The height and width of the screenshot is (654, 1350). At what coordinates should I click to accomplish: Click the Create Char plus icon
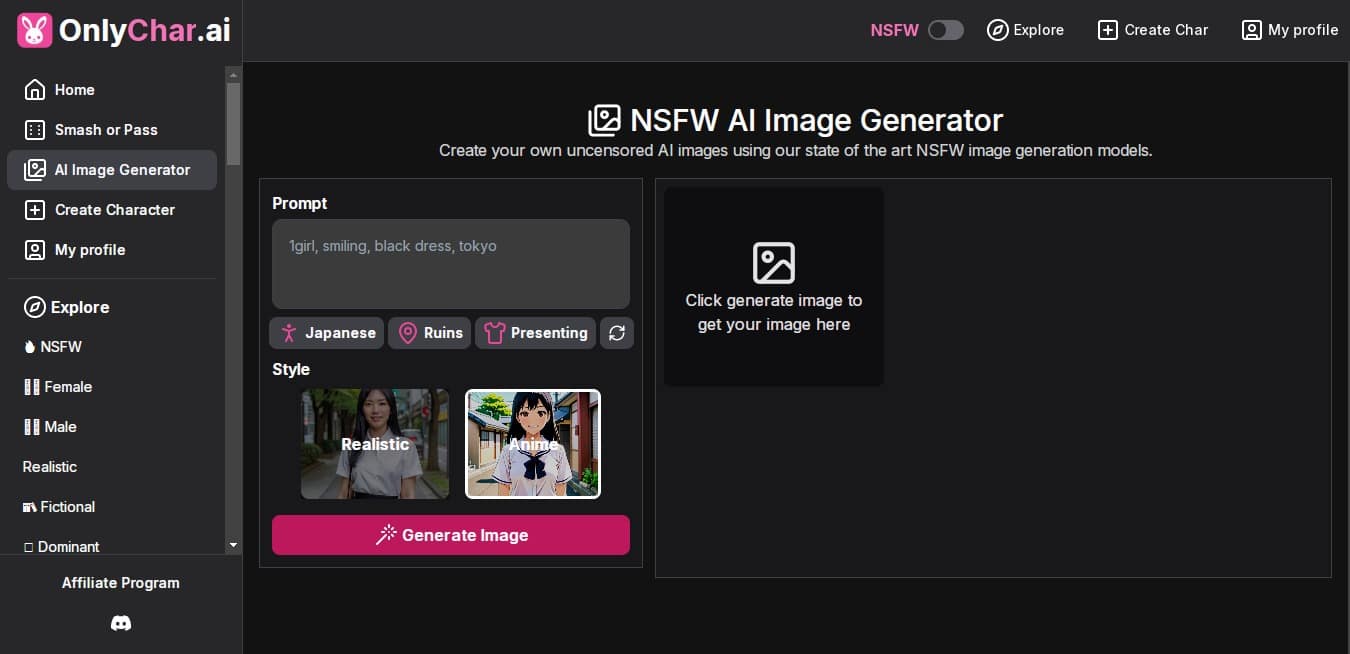coord(1108,30)
